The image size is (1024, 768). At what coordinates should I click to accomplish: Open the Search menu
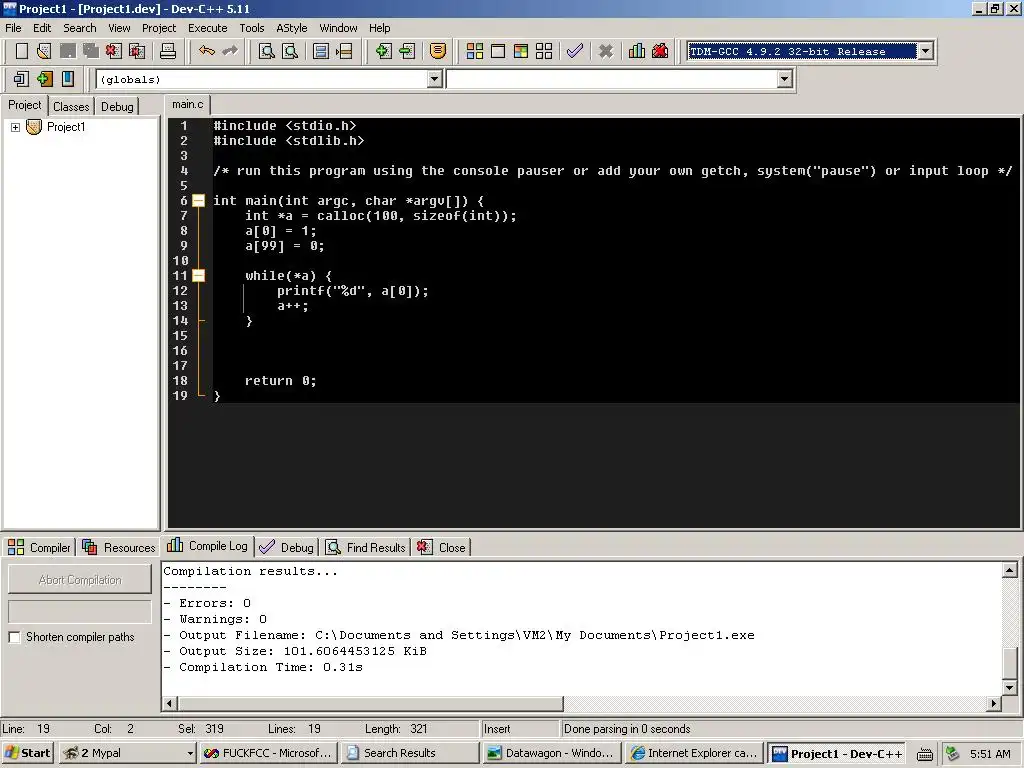tap(80, 28)
